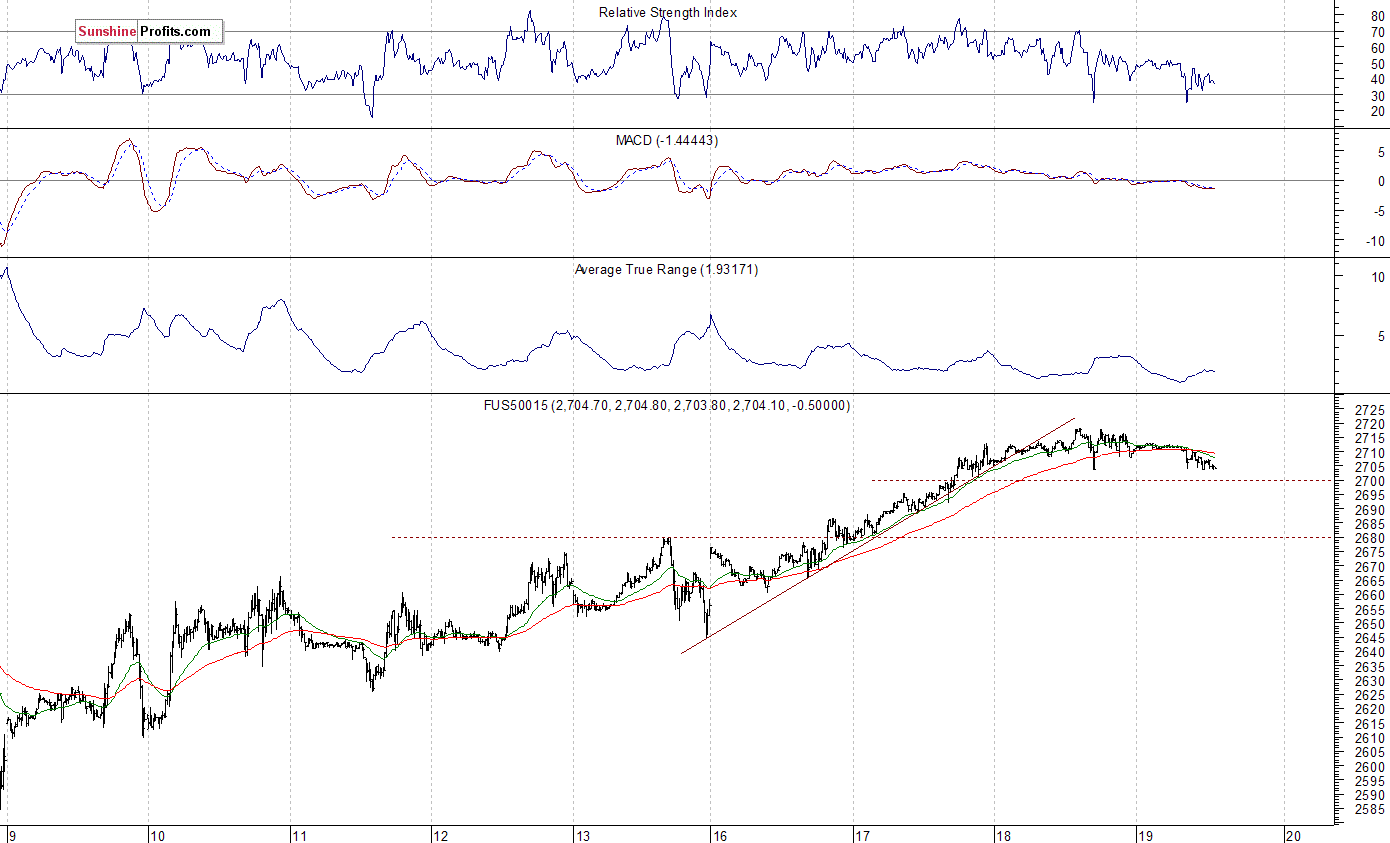1390x843 pixels.
Task: Click the -5 label on MACD axis
Action: 1378,211
